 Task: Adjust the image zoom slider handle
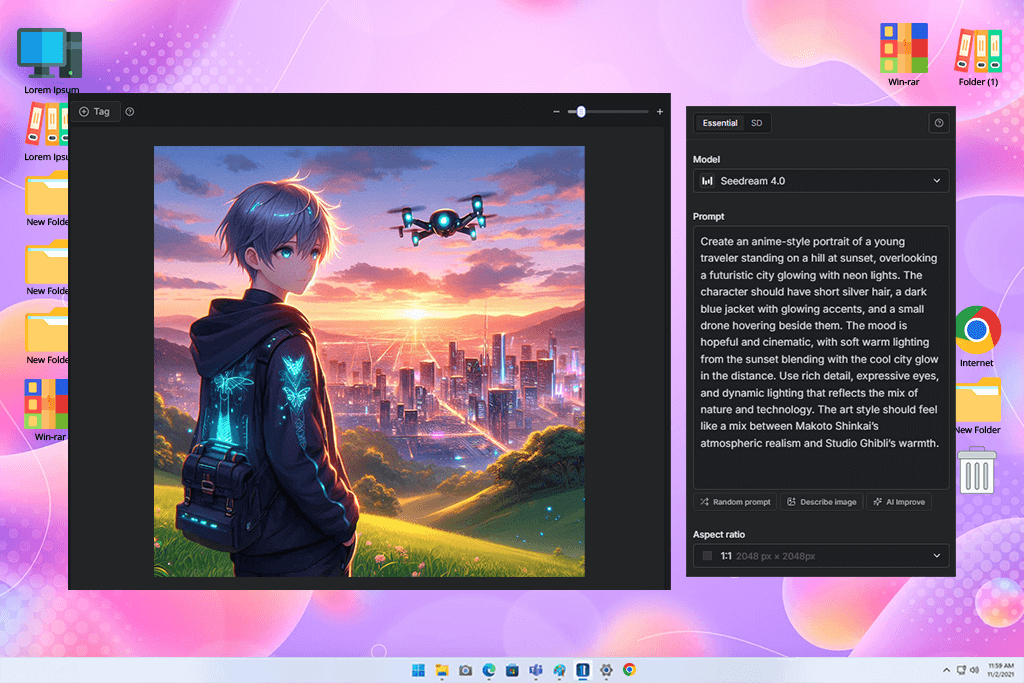[581, 112]
